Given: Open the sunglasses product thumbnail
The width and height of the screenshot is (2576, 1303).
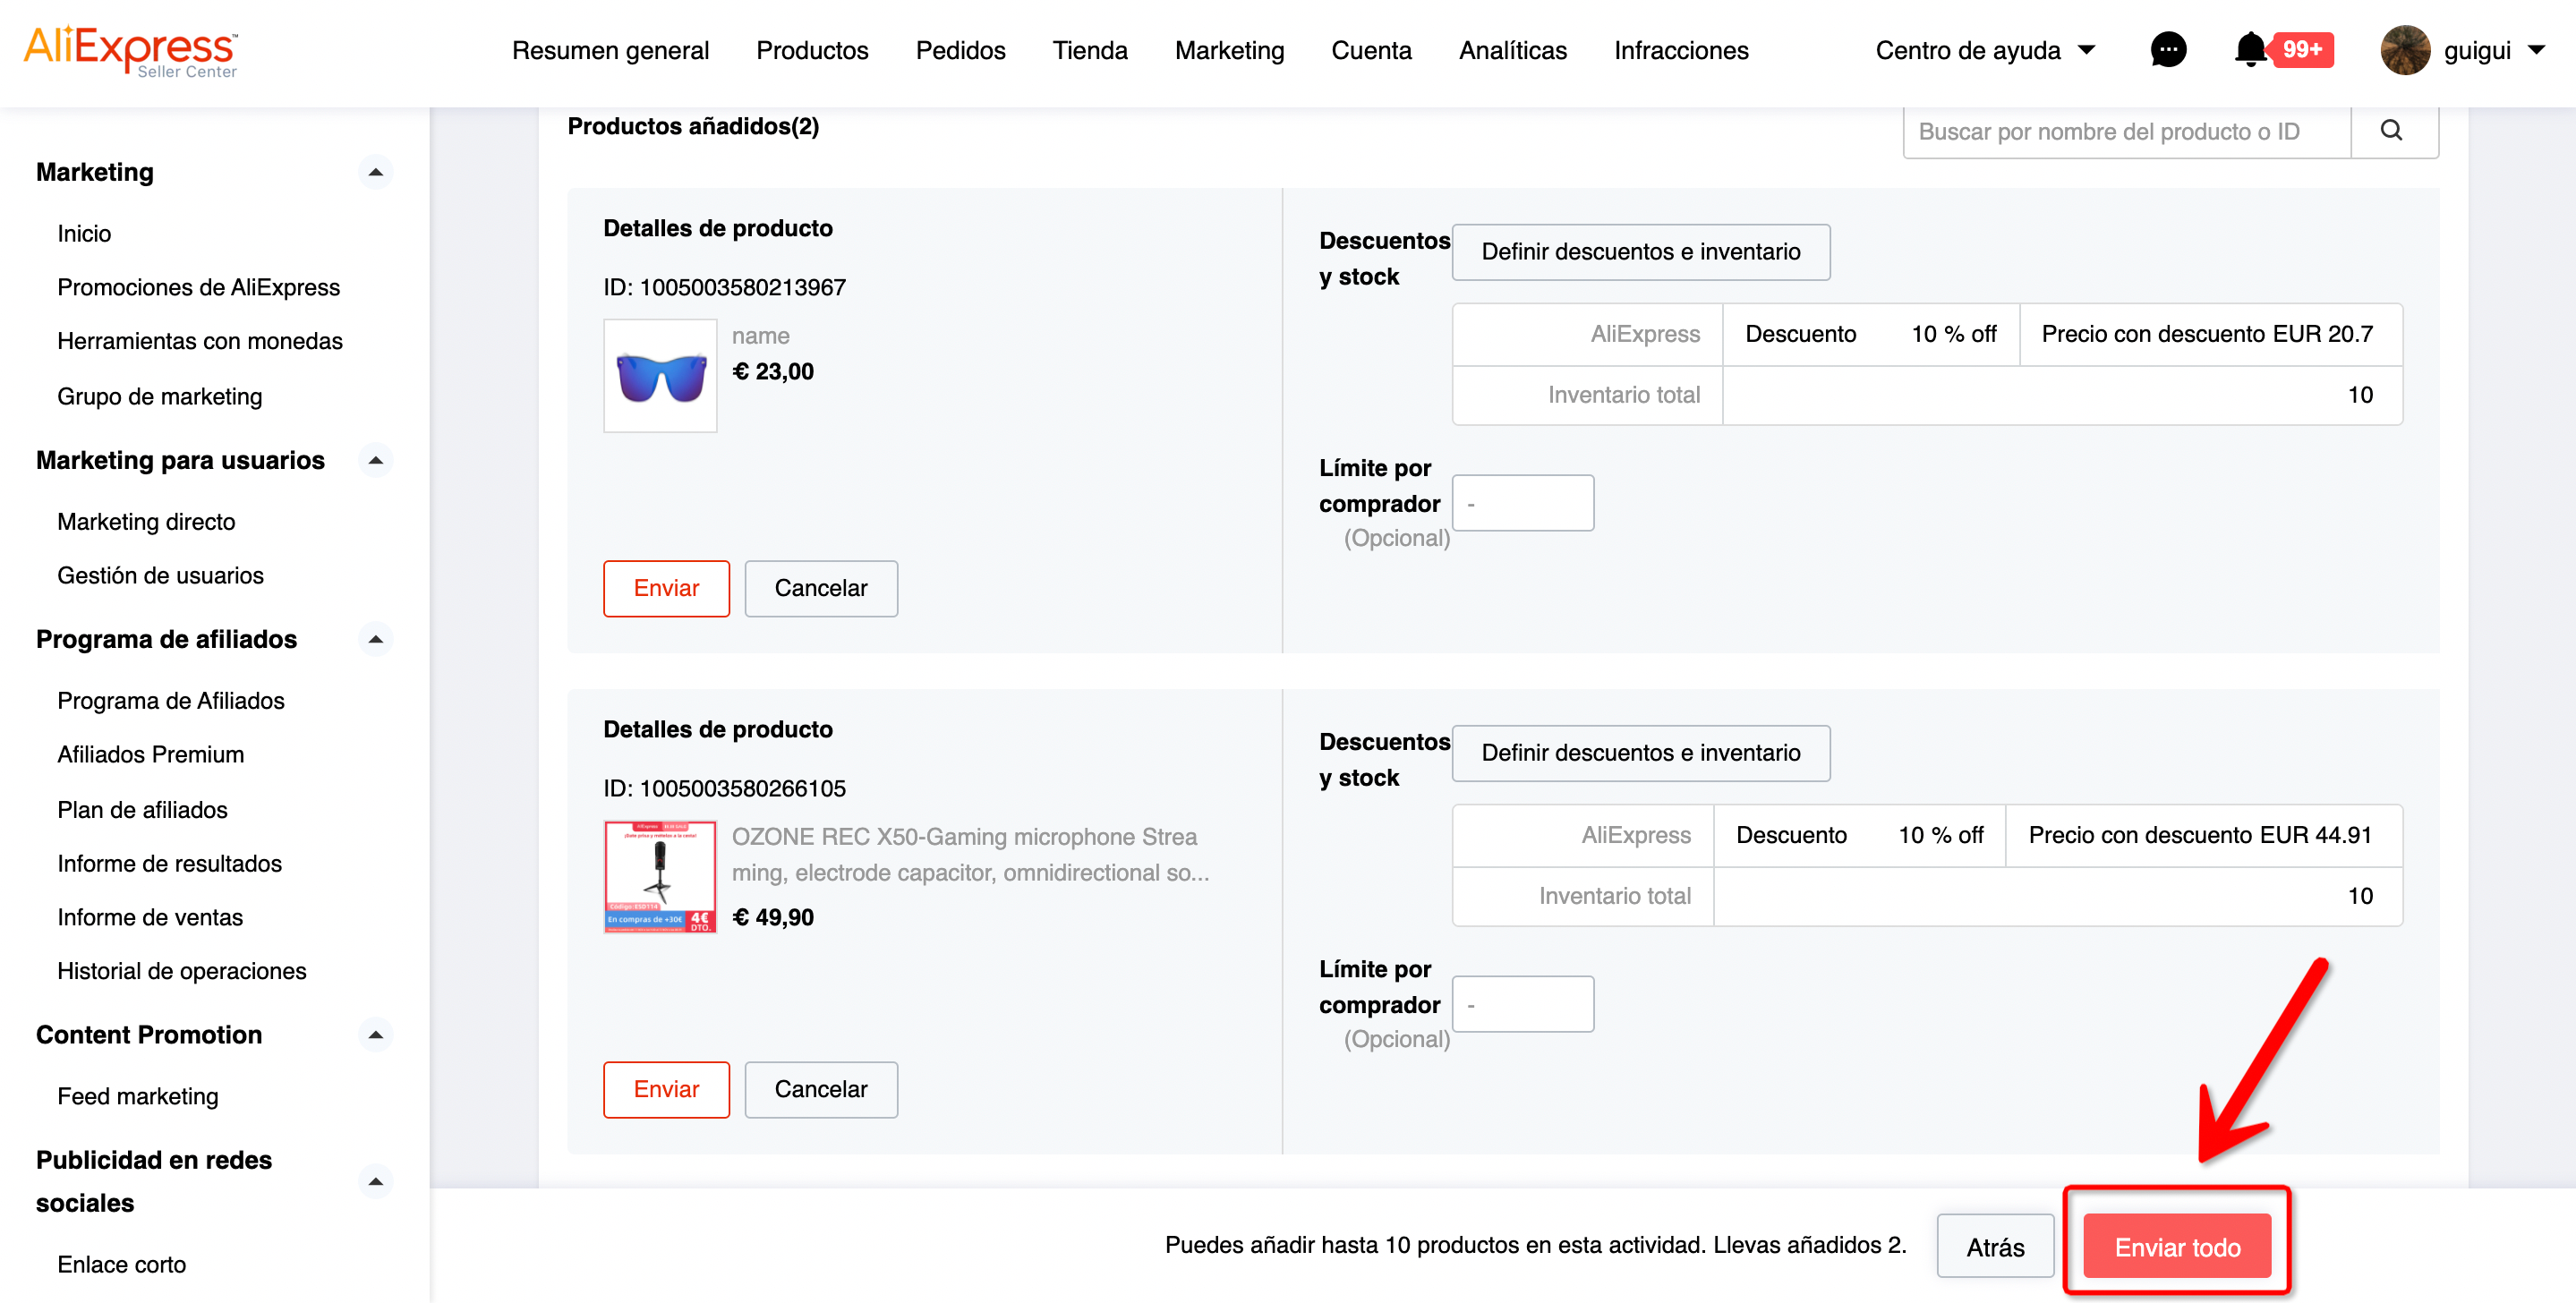Looking at the screenshot, I should click(660, 376).
